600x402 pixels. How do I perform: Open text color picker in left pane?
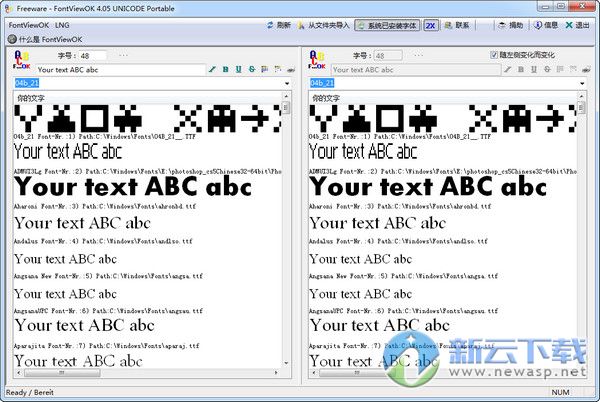[x=264, y=69]
